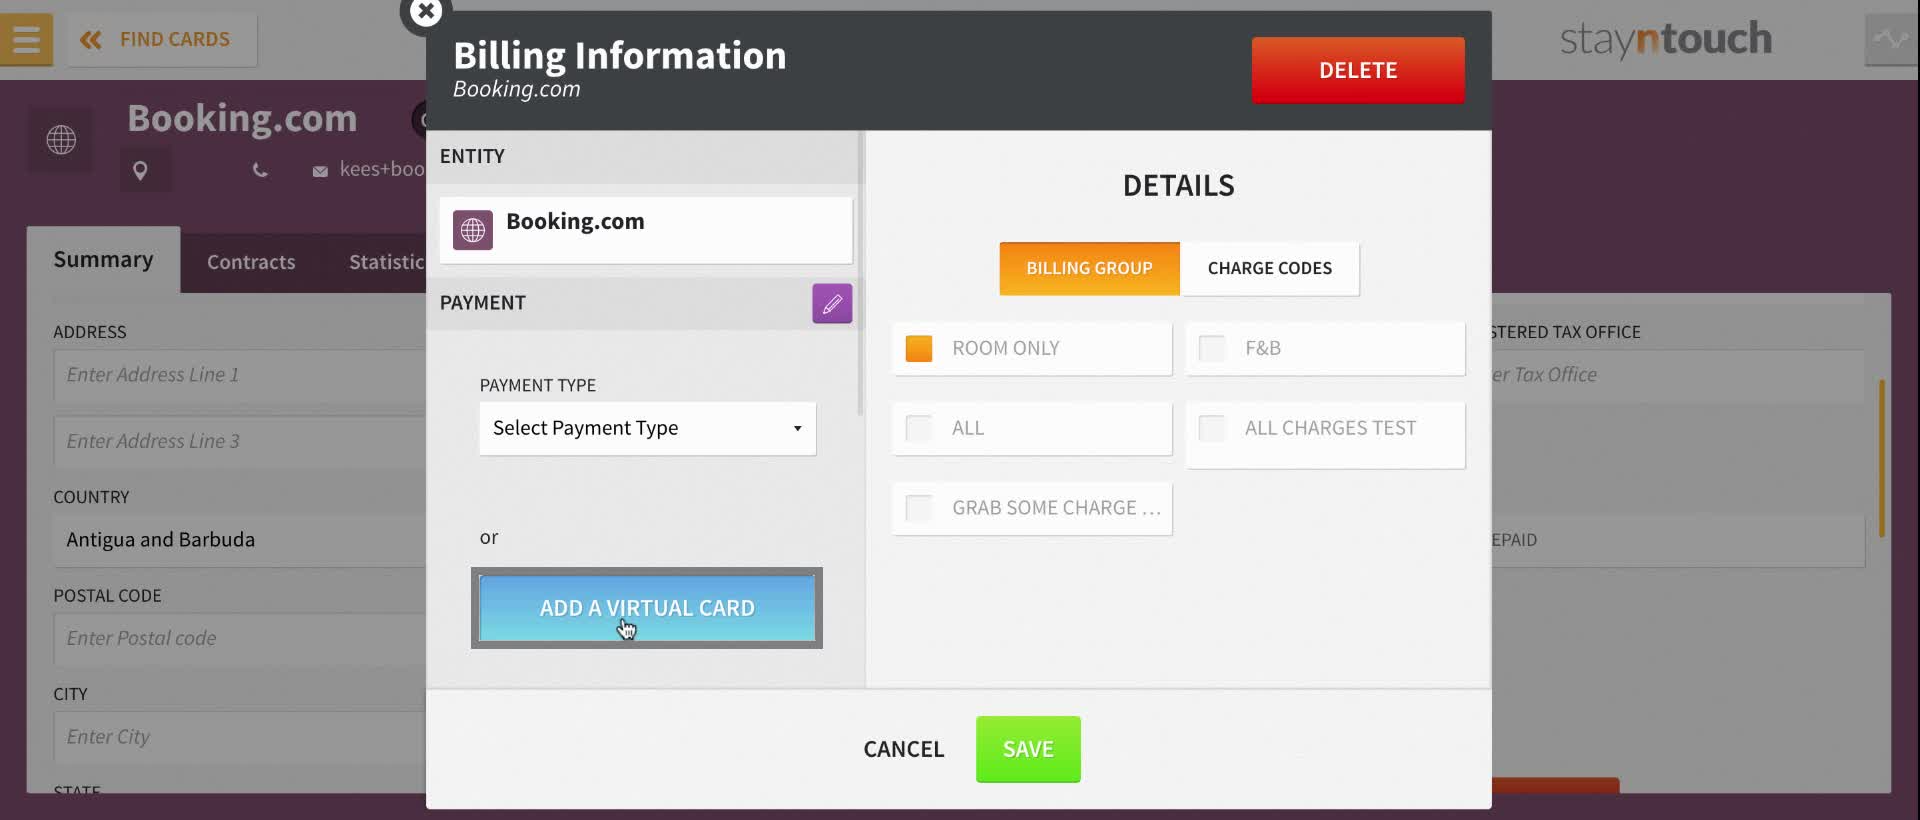Check the ALL billing group
Screen dimensions: 1920x820
(919, 428)
